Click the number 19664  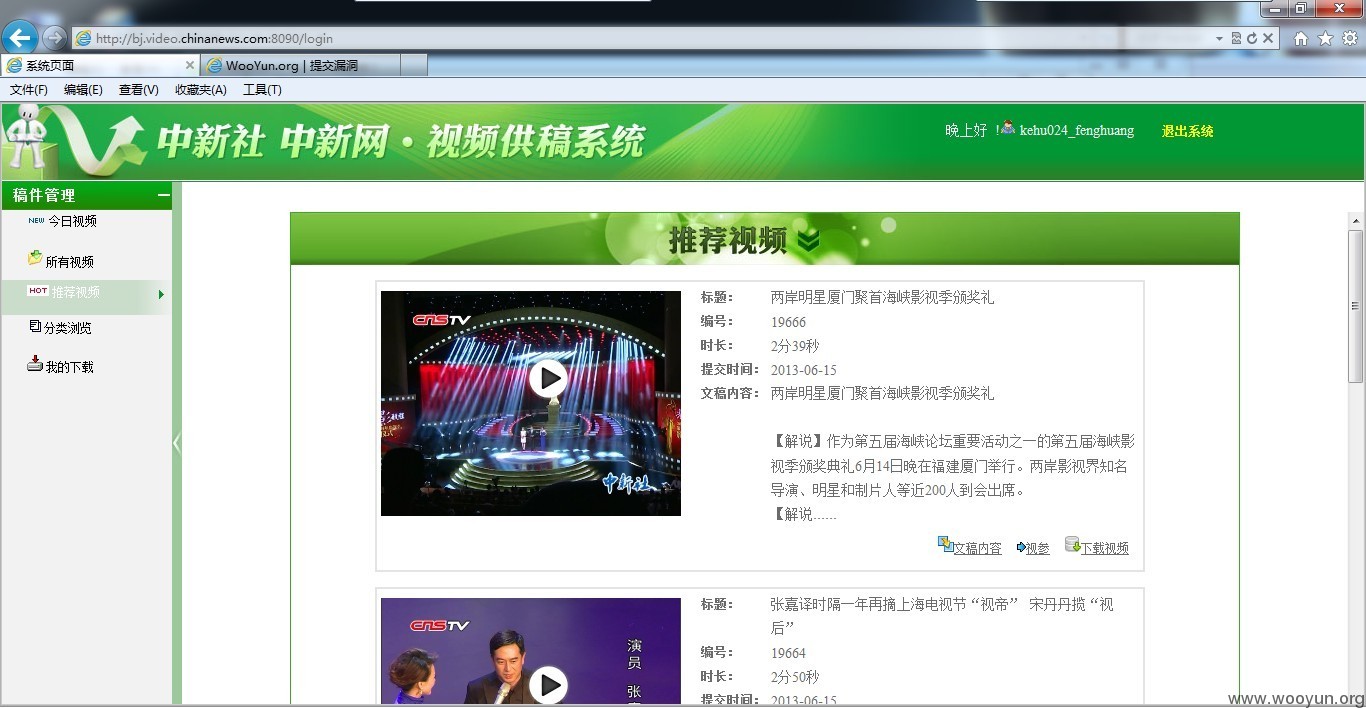(x=788, y=653)
